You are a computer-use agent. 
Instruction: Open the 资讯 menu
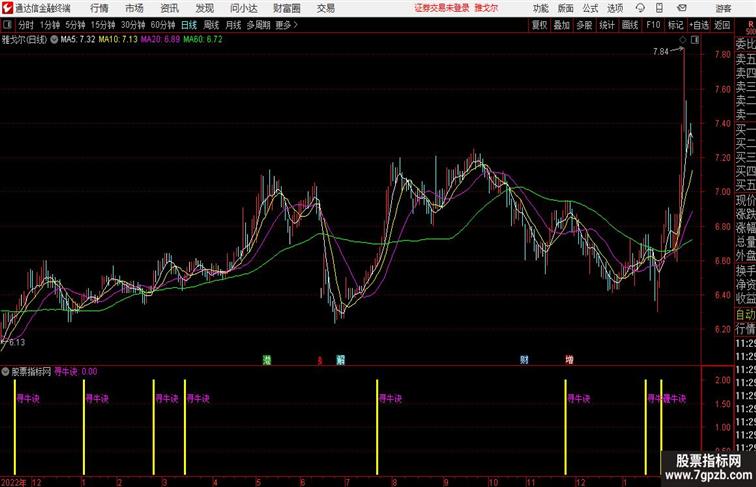pos(169,8)
